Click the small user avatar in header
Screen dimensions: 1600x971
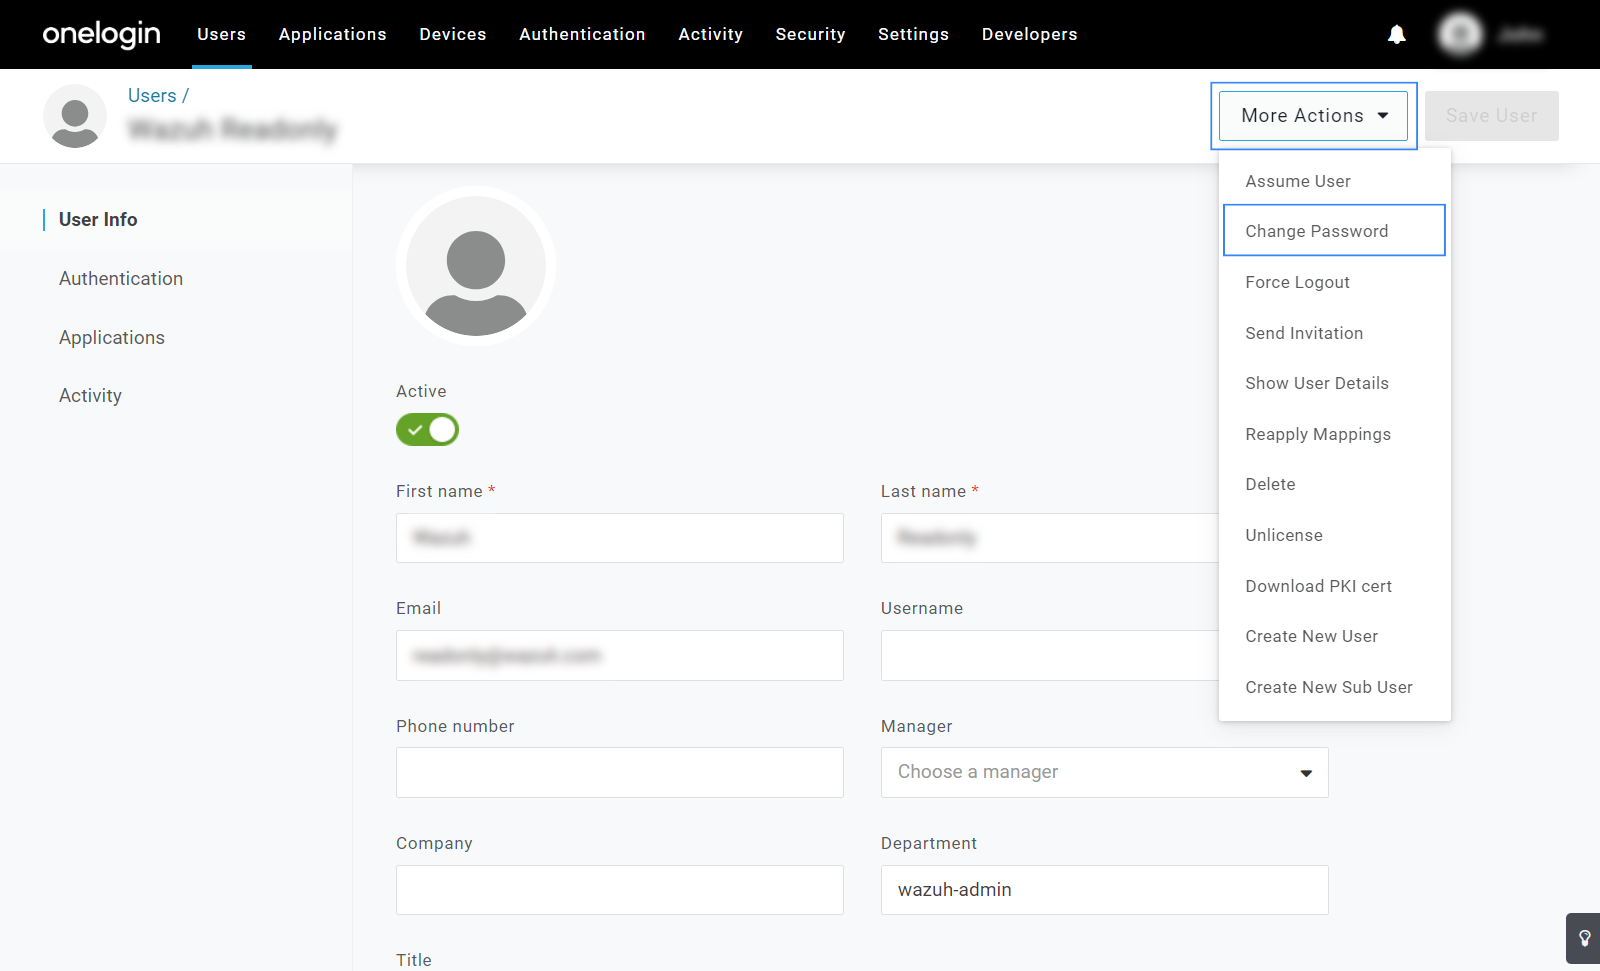(x=75, y=116)
